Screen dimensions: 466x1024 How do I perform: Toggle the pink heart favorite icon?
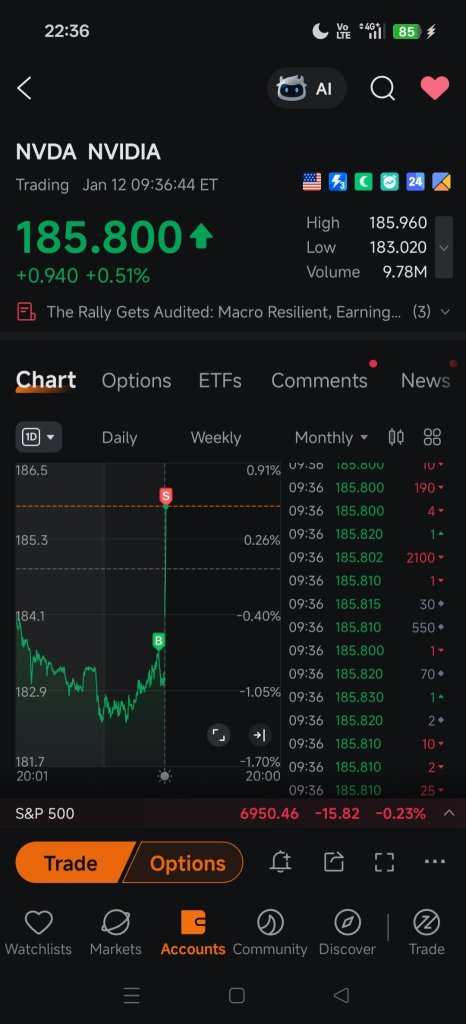click(x=435, y=88)
